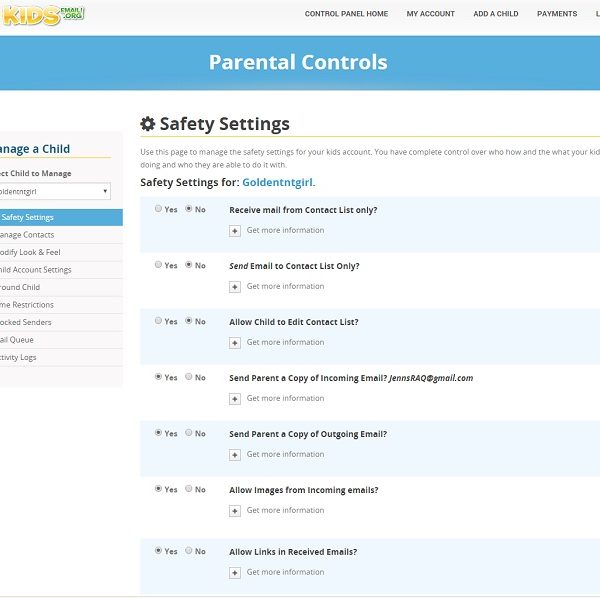Click Get more information under Send Parent Copy of Outgoing Email

pos(285,454)
